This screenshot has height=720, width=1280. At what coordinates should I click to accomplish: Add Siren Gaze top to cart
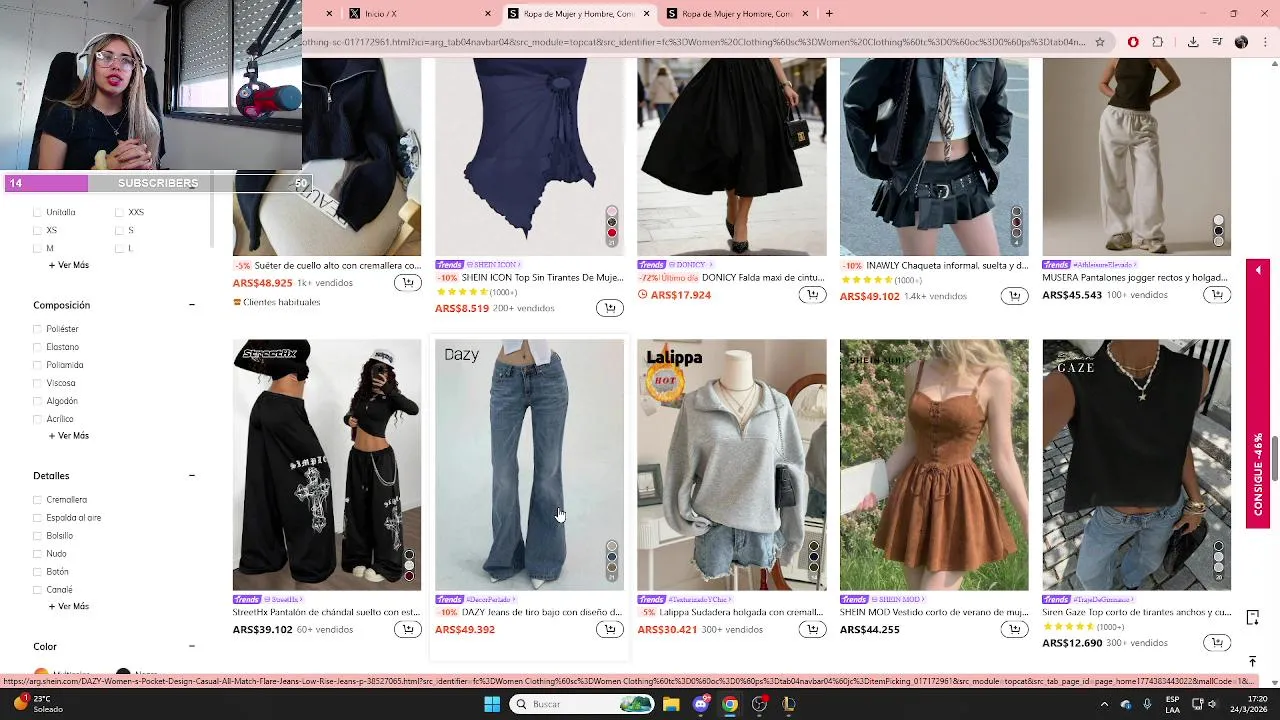1217,642
